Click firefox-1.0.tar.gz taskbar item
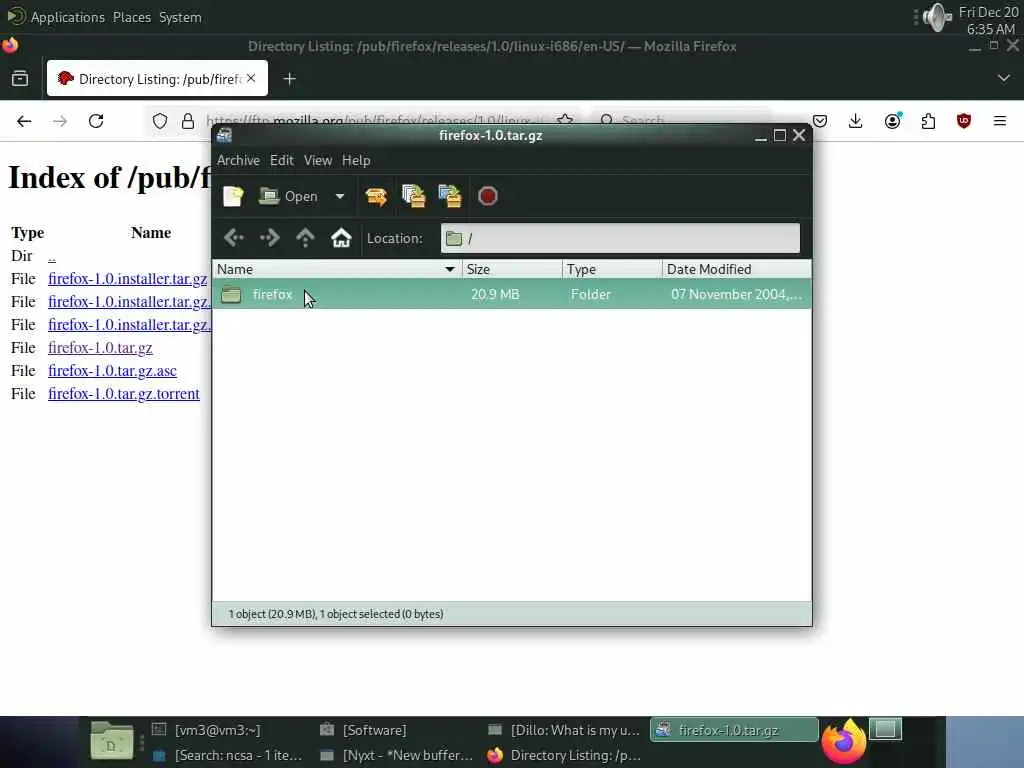Image resolution: width=1024 pixels, height=768 pixels. point(734,730)
